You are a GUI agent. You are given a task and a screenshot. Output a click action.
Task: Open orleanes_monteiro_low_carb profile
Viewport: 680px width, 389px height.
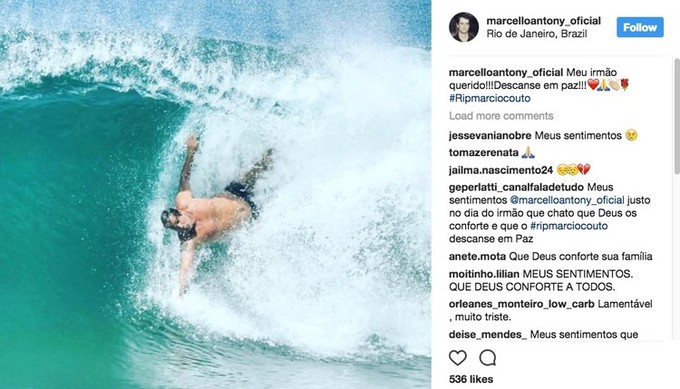coord(522,304)
